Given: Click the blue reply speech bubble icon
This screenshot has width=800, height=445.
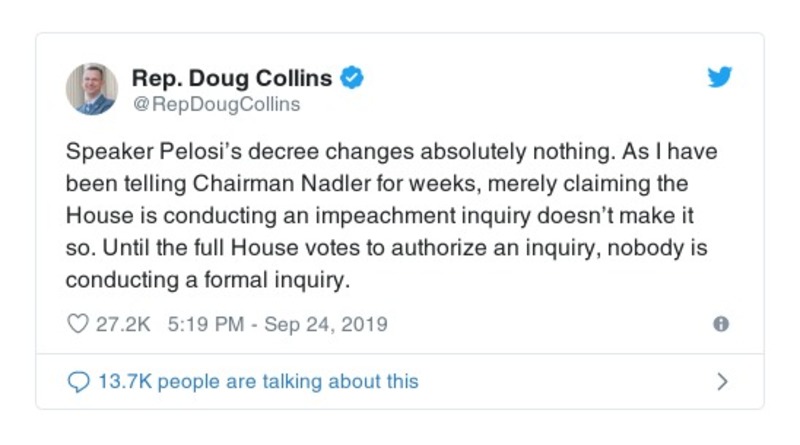Looking at the screenshot, I should click(x=78, y=381).
